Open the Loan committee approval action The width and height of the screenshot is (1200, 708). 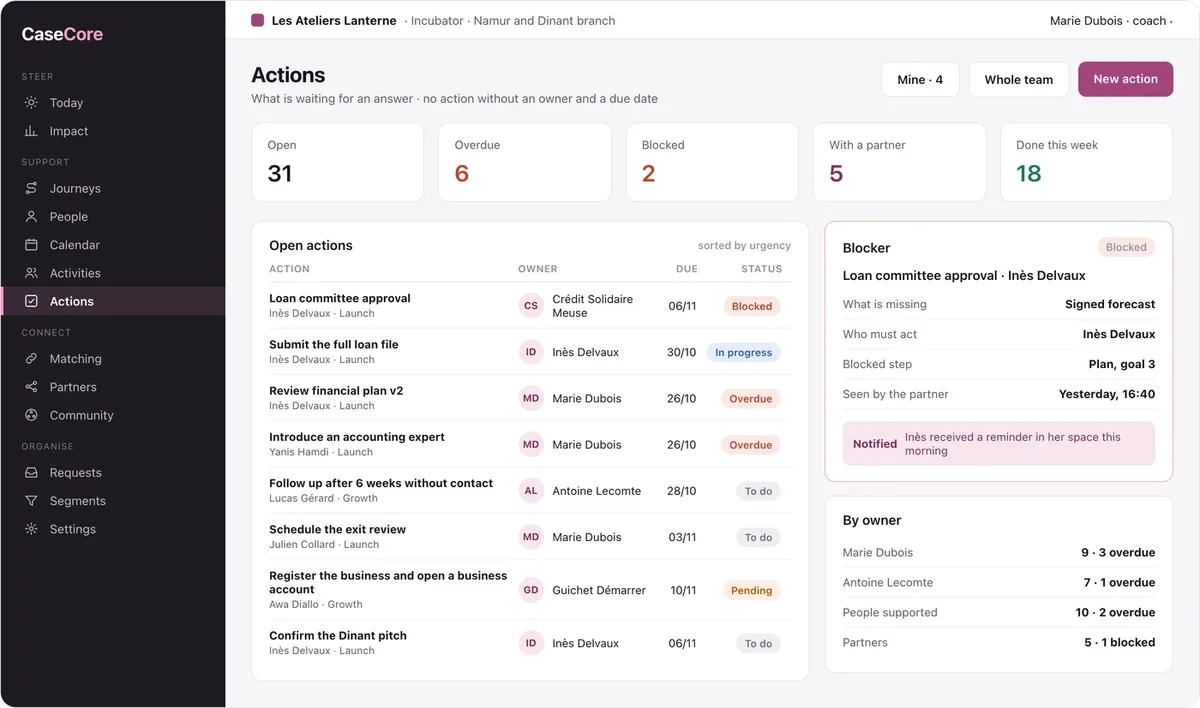tap(529, 306)
